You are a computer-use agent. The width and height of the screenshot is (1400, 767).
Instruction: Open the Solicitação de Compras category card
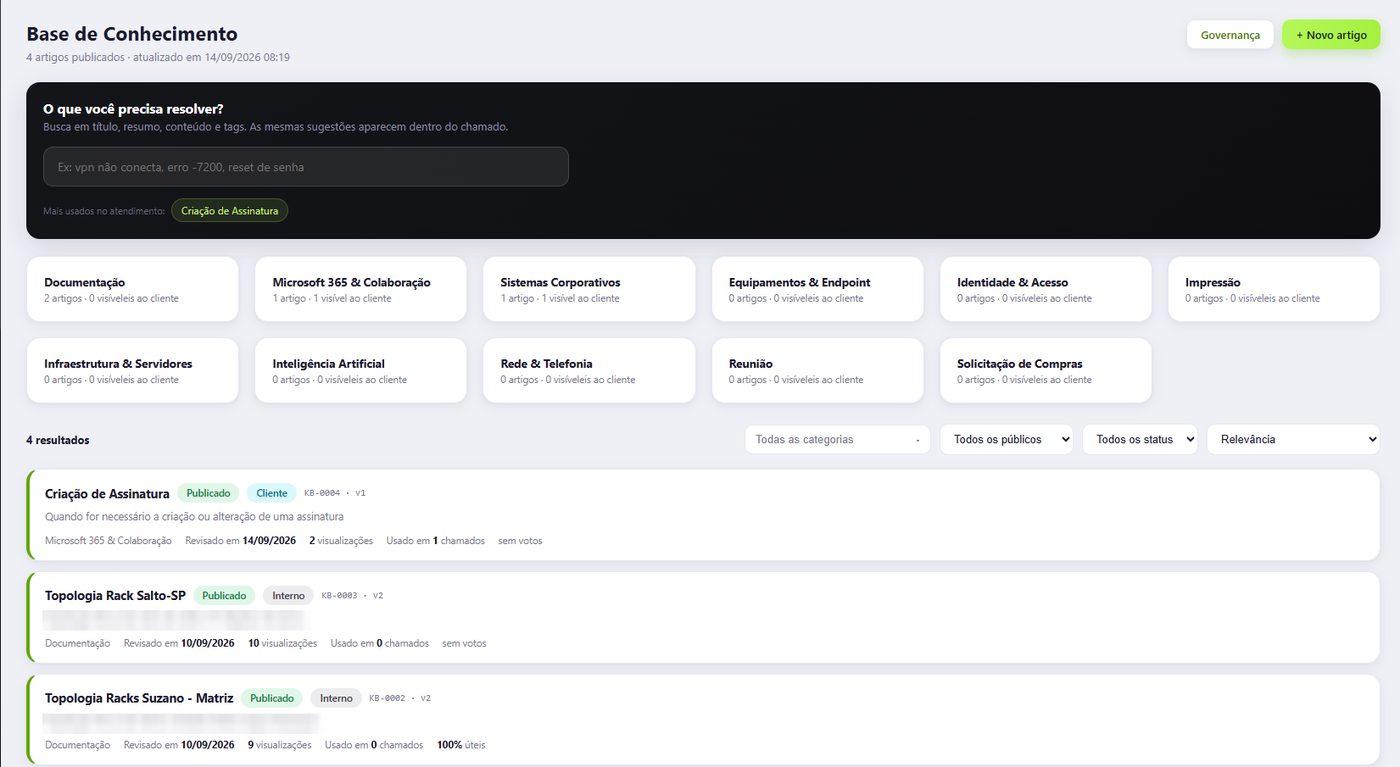coord(1046,371)
